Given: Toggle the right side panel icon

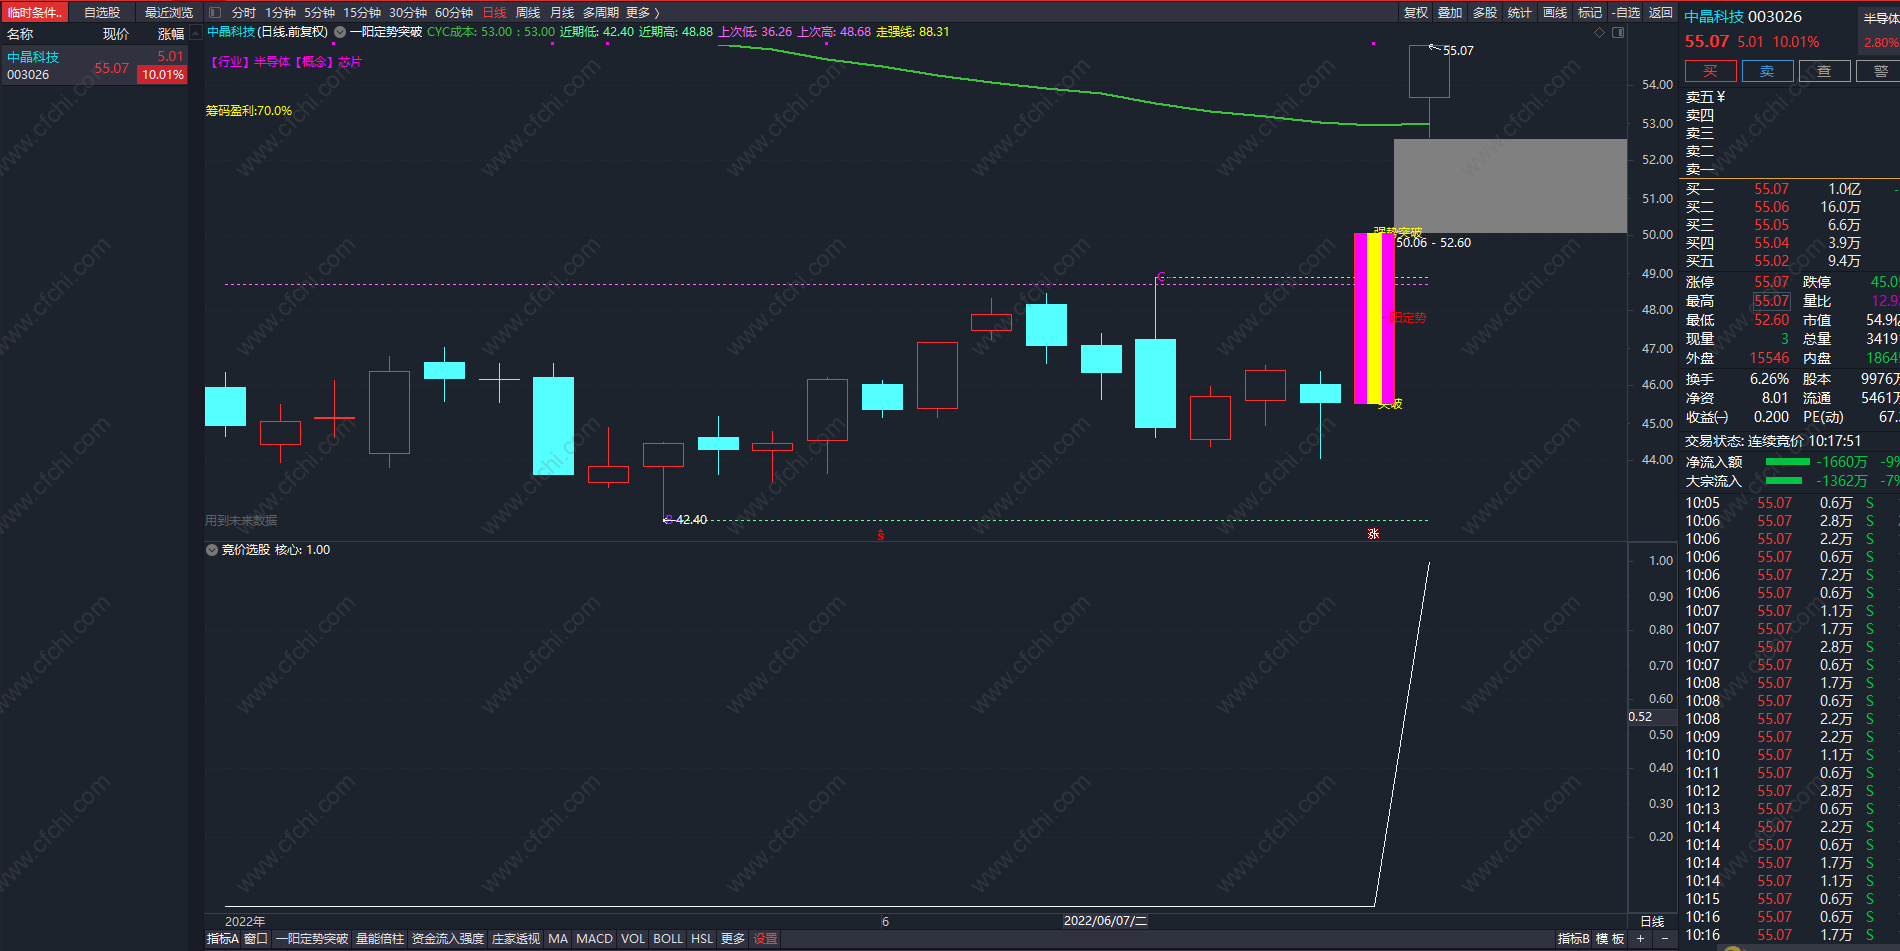Looking at the screenshot, I should tap(1618, 32).
